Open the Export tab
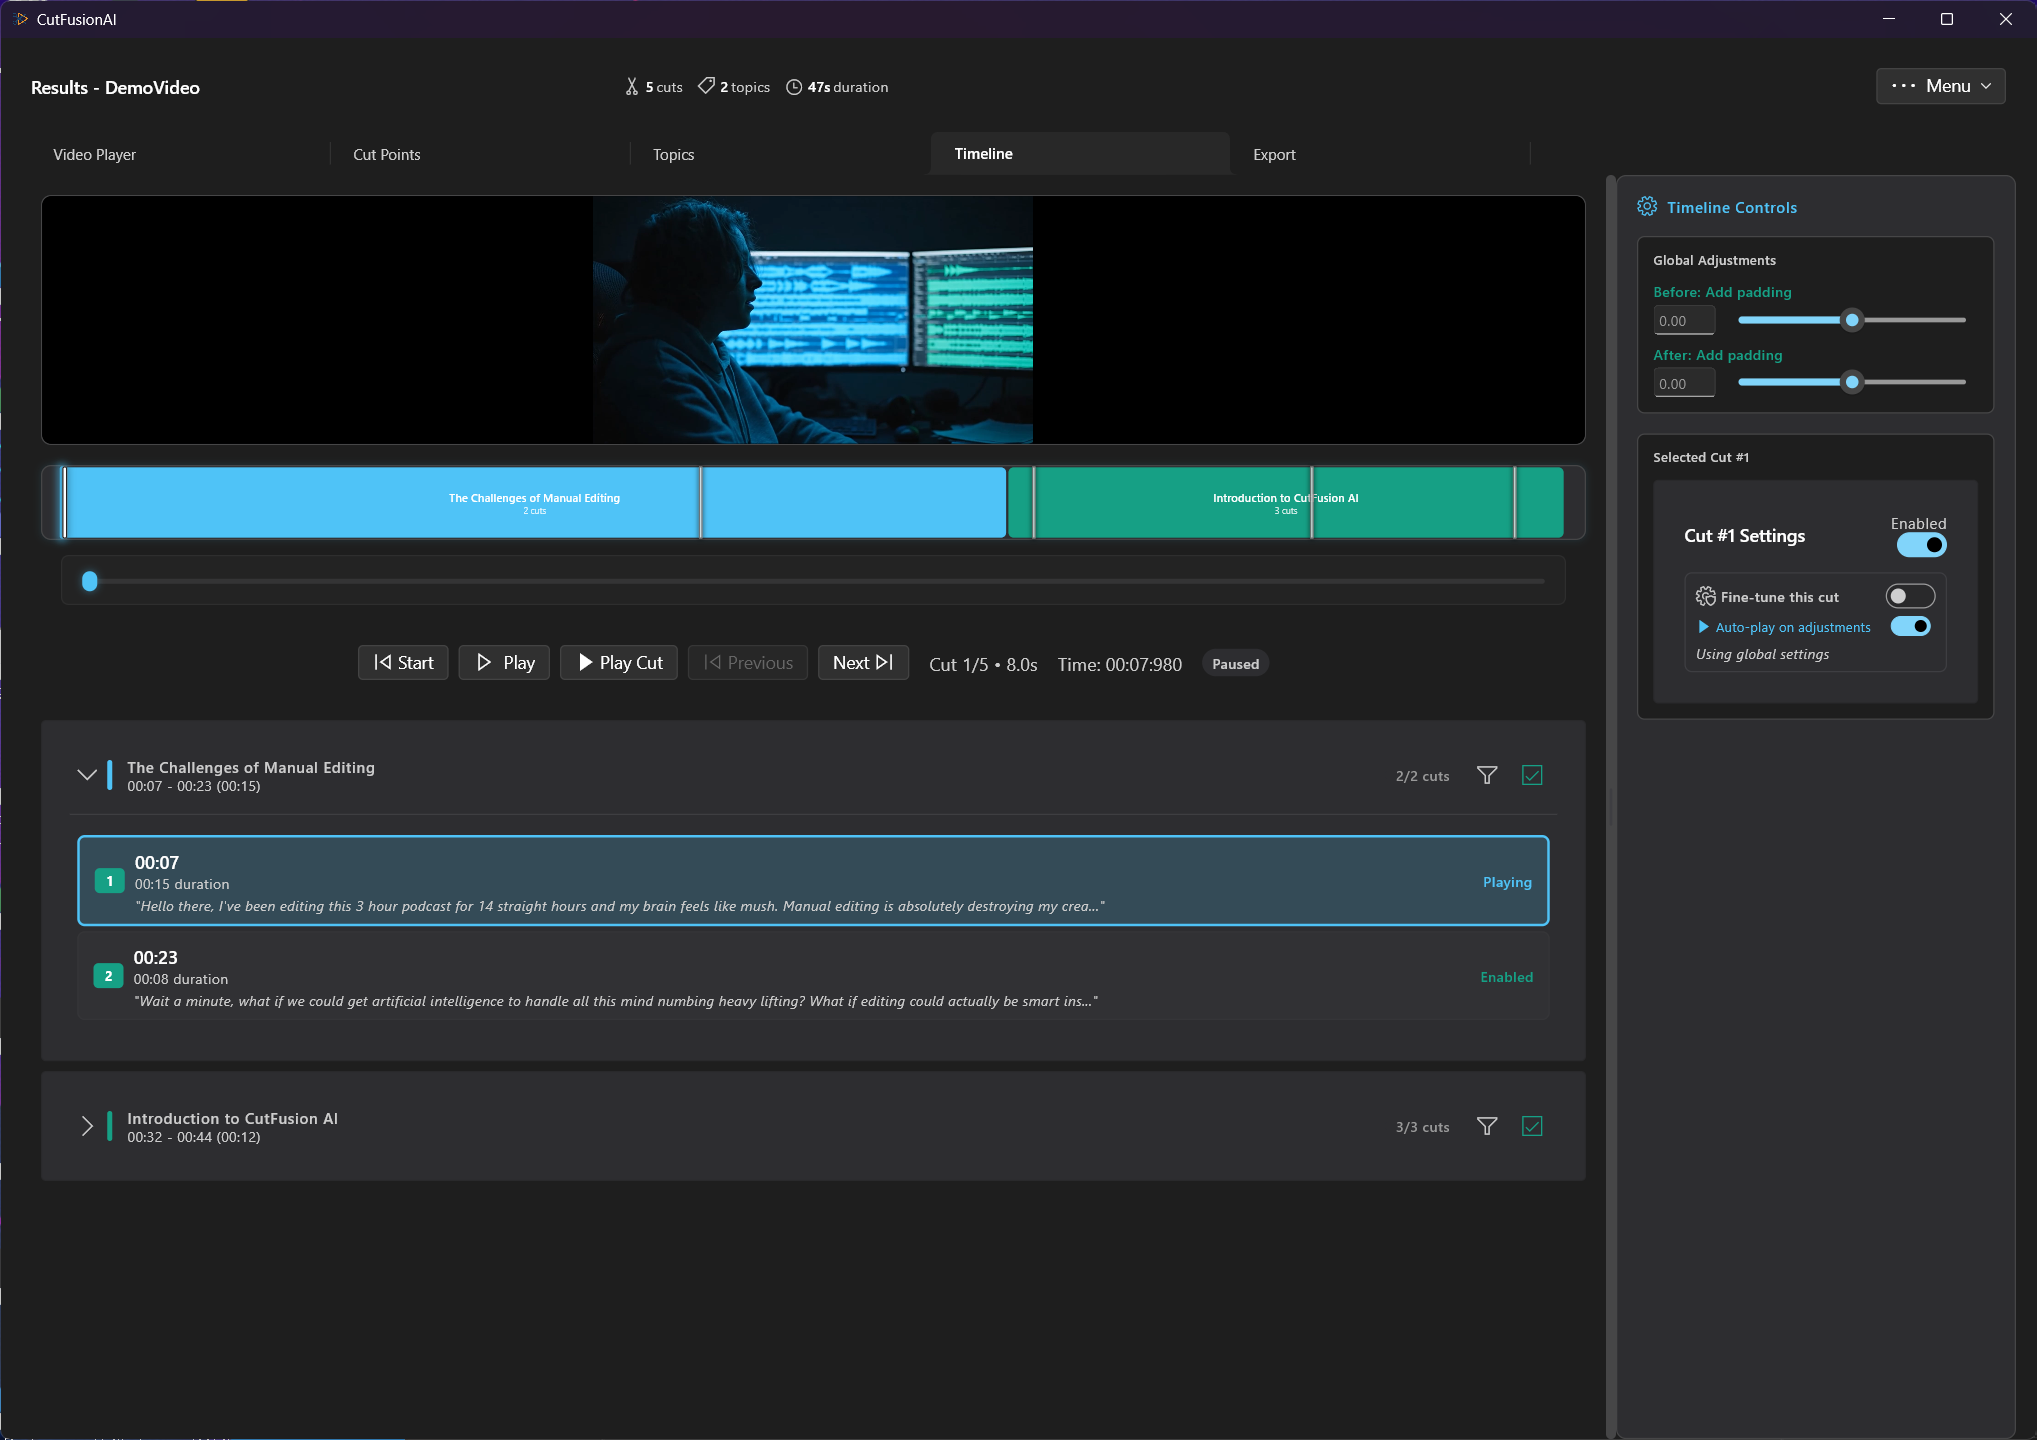The width and height of the screenshot is (2037, 1440). (1274, 154)
